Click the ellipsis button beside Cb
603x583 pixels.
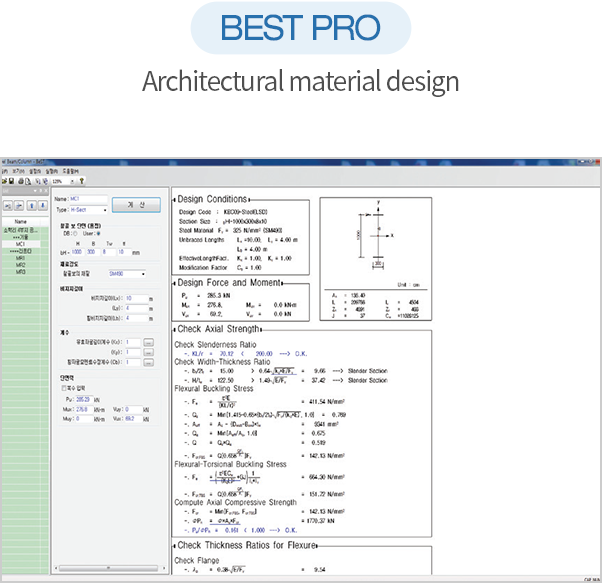tap(148, 362)
